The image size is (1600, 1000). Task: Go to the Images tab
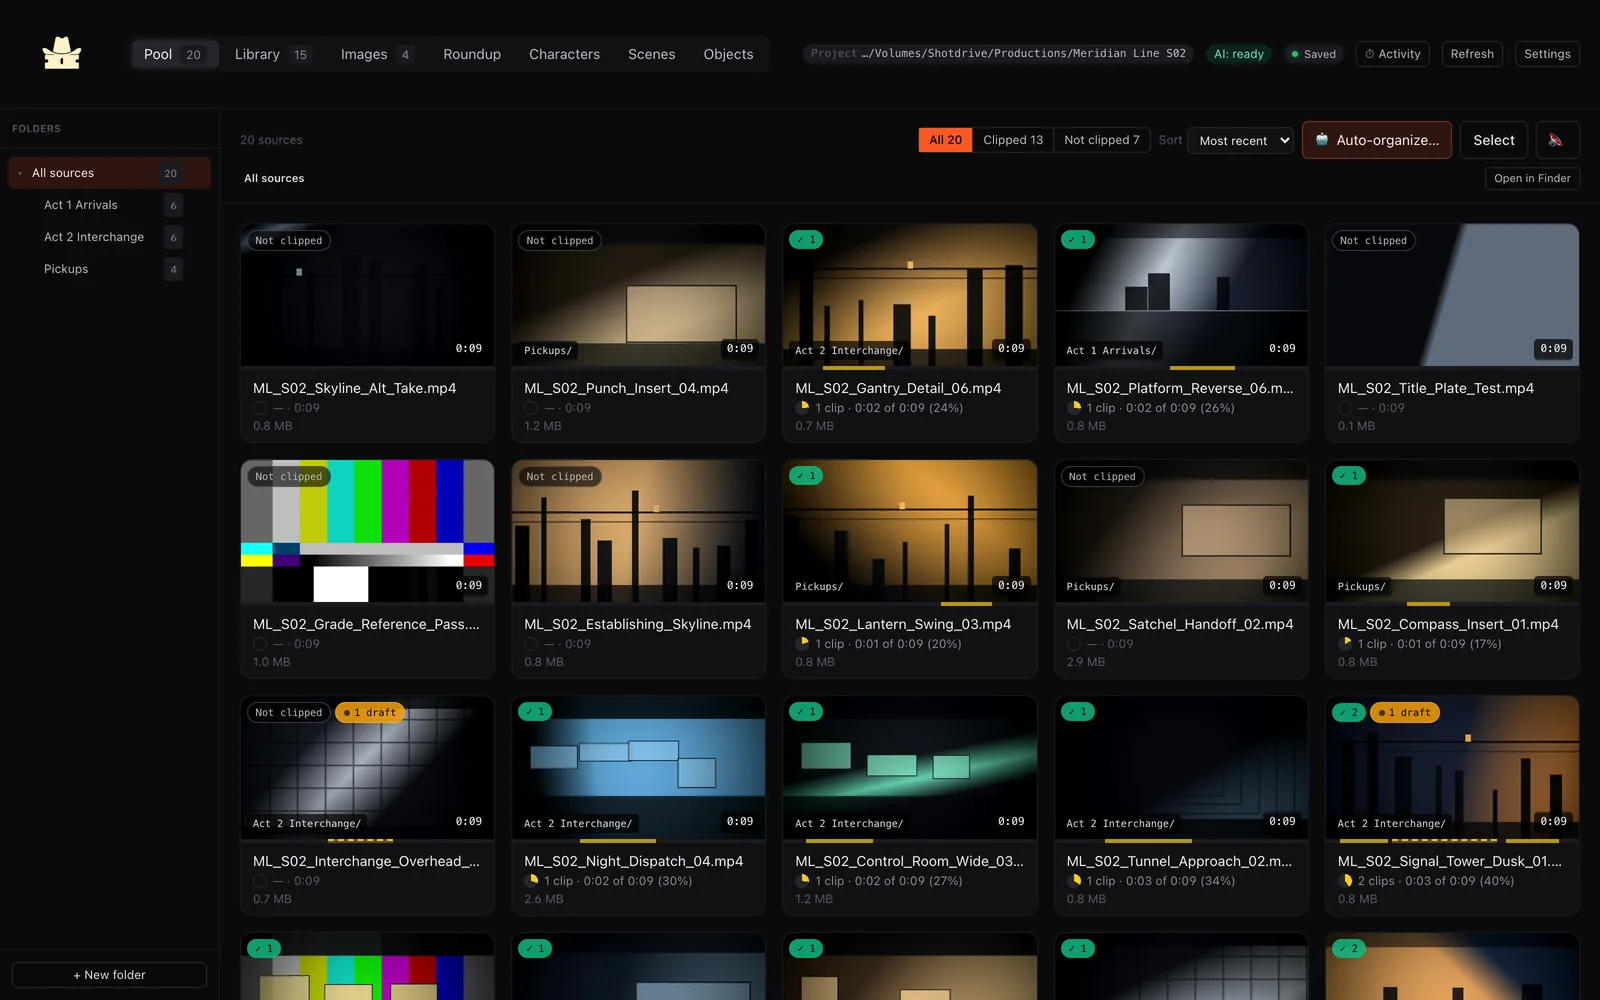tap(376, 54)
